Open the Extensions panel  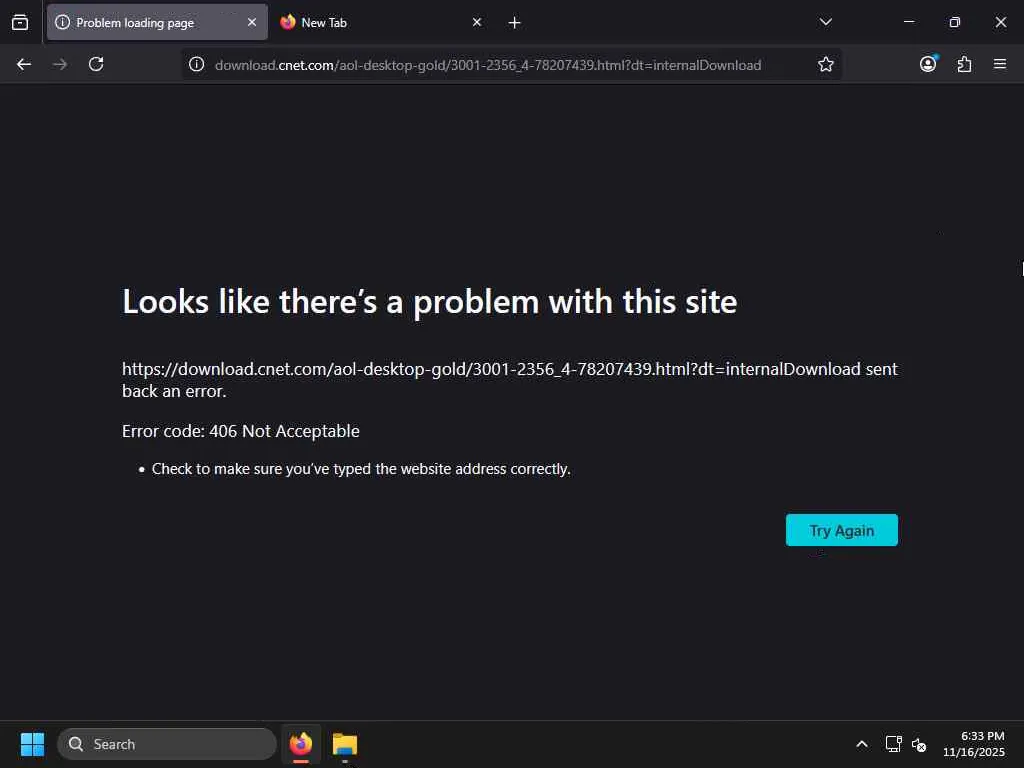point(964,64)
